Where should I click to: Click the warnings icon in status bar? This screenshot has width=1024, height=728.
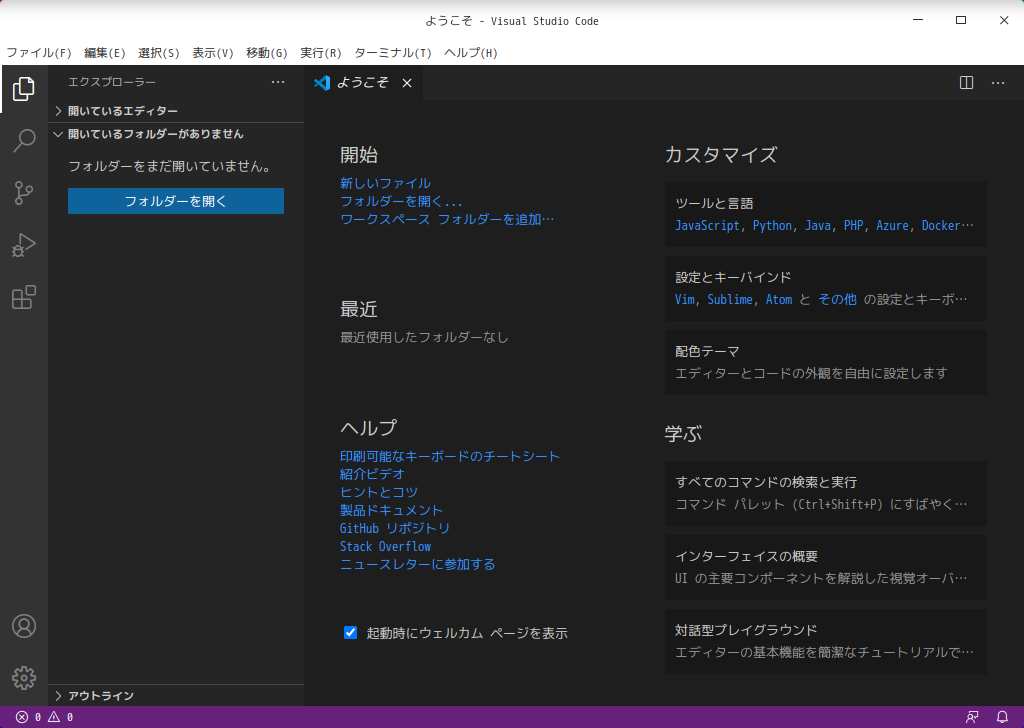54,717
